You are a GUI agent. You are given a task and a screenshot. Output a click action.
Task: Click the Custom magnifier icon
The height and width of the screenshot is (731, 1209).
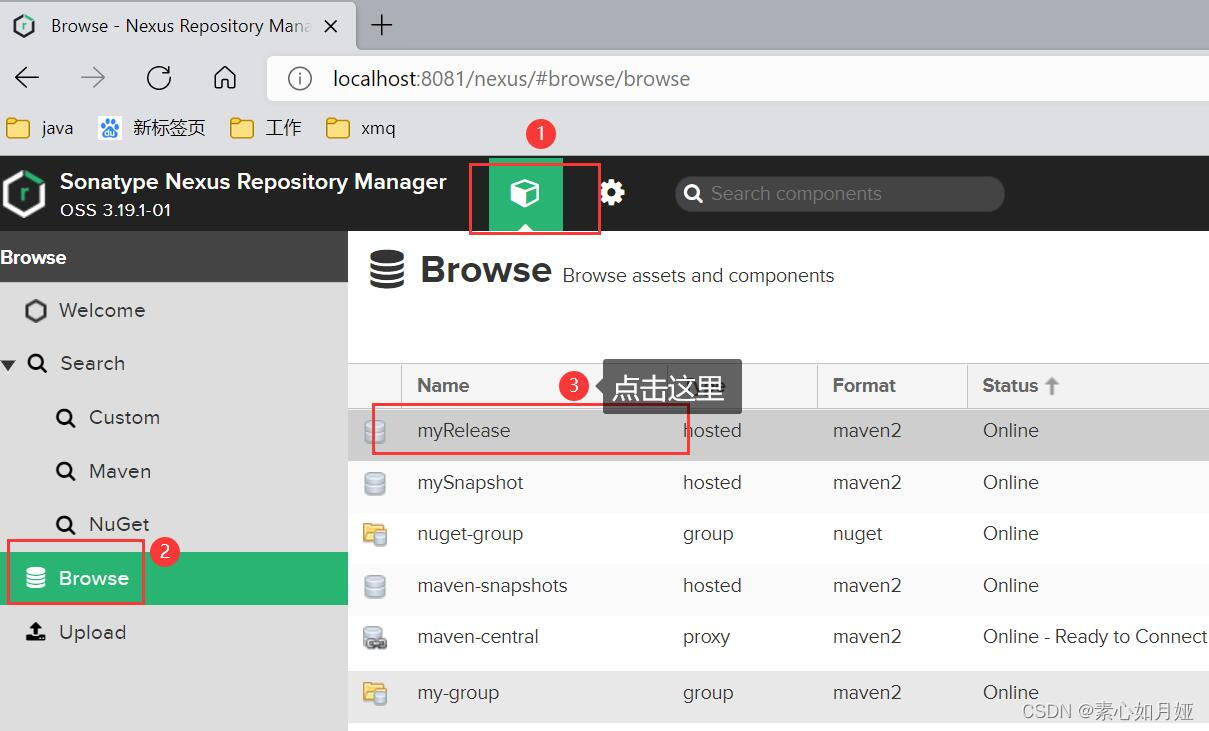click(66, 418)
